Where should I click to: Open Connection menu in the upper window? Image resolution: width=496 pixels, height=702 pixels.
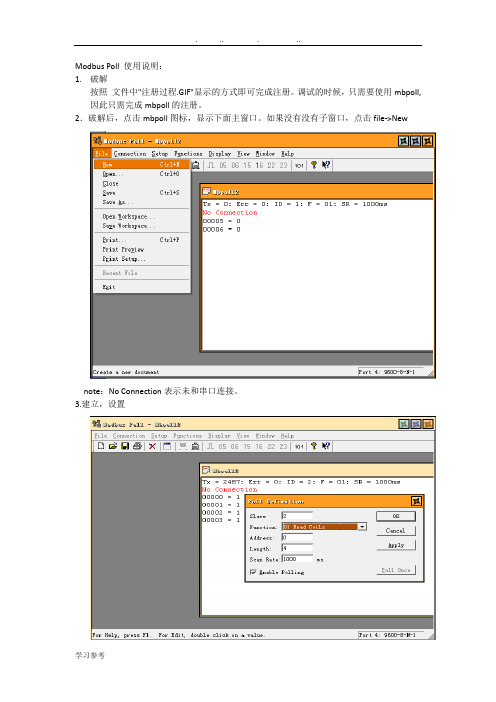click(x=130, y=154)
